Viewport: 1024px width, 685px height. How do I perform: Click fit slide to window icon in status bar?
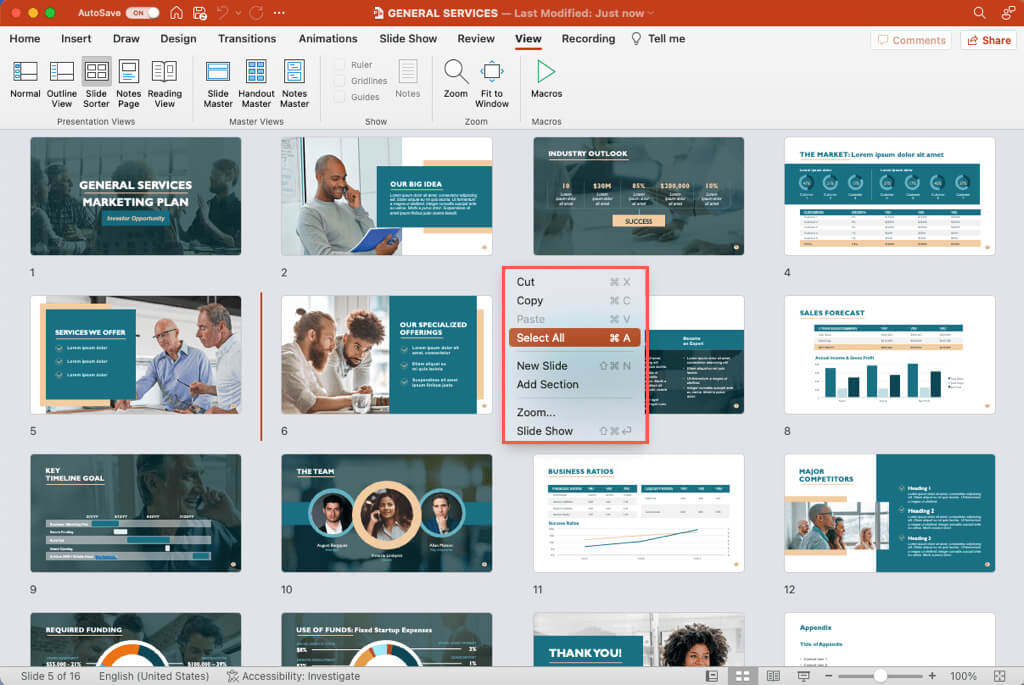pyautogui.click(x=999, y=676)
